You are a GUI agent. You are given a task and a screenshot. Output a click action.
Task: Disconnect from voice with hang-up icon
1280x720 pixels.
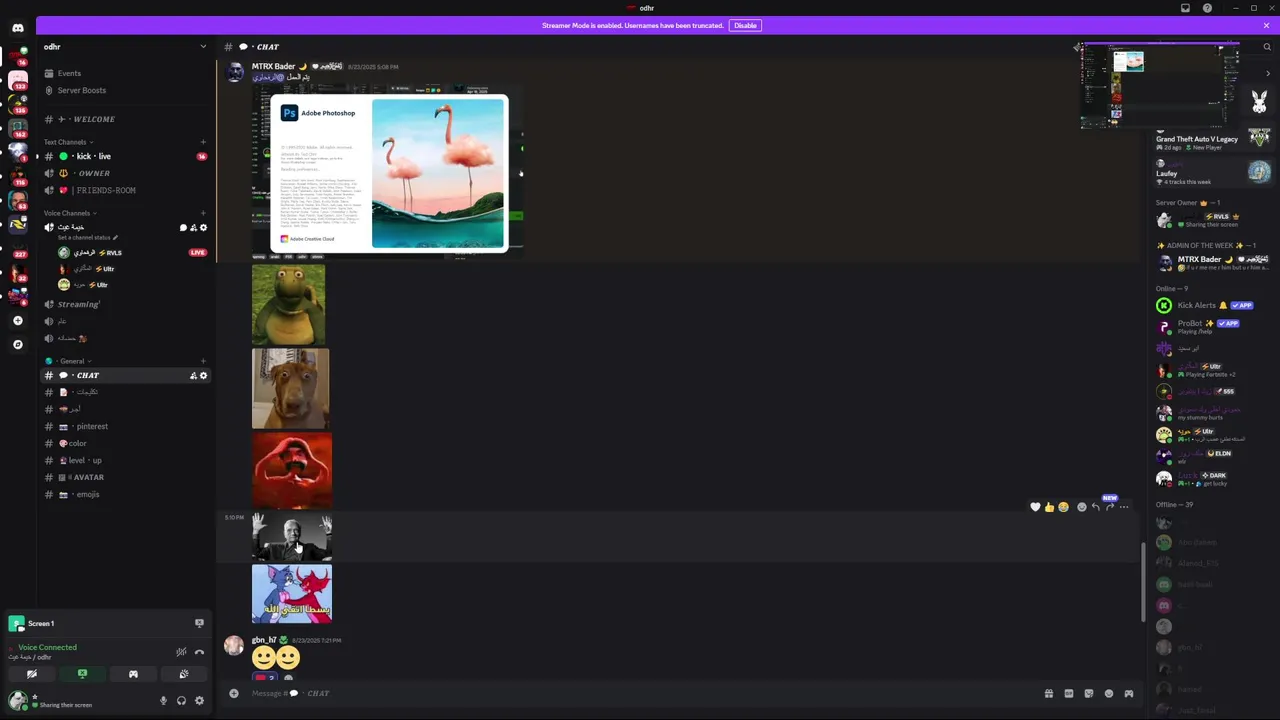[x=199, y=652]
